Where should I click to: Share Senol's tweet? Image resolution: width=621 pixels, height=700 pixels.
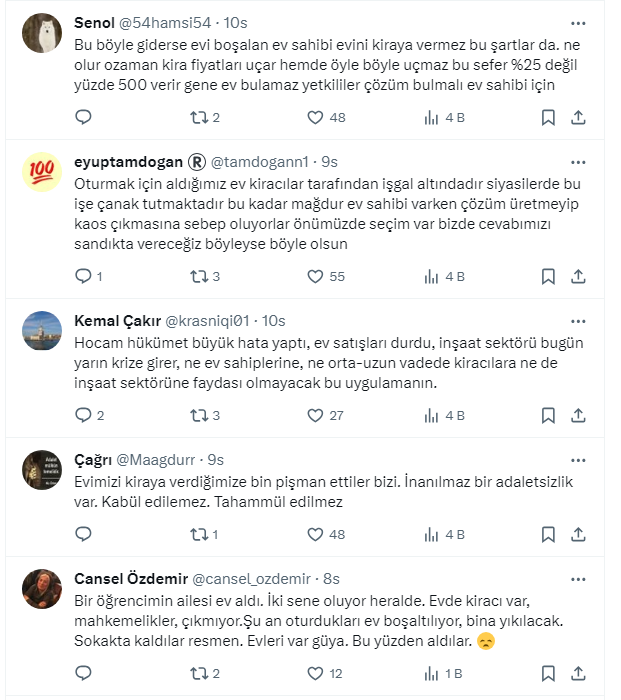click(x=578, y=117)
